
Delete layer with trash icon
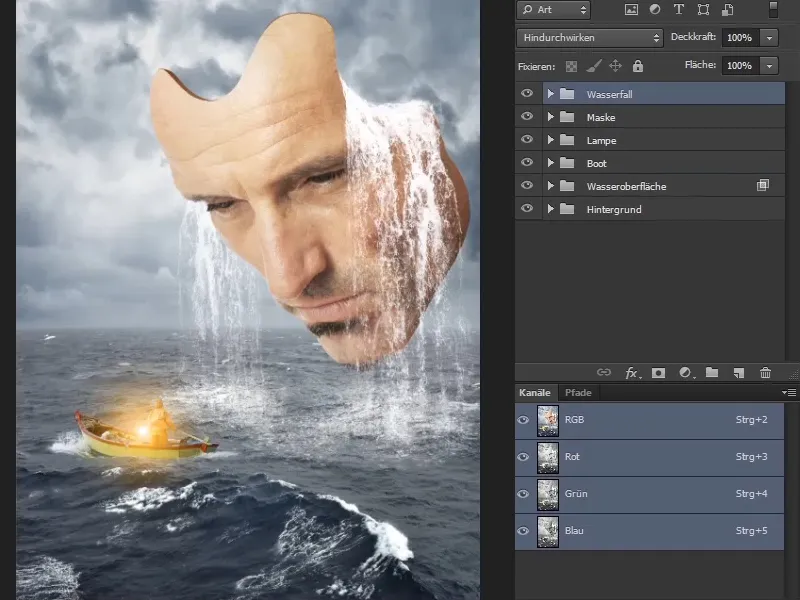765,373
